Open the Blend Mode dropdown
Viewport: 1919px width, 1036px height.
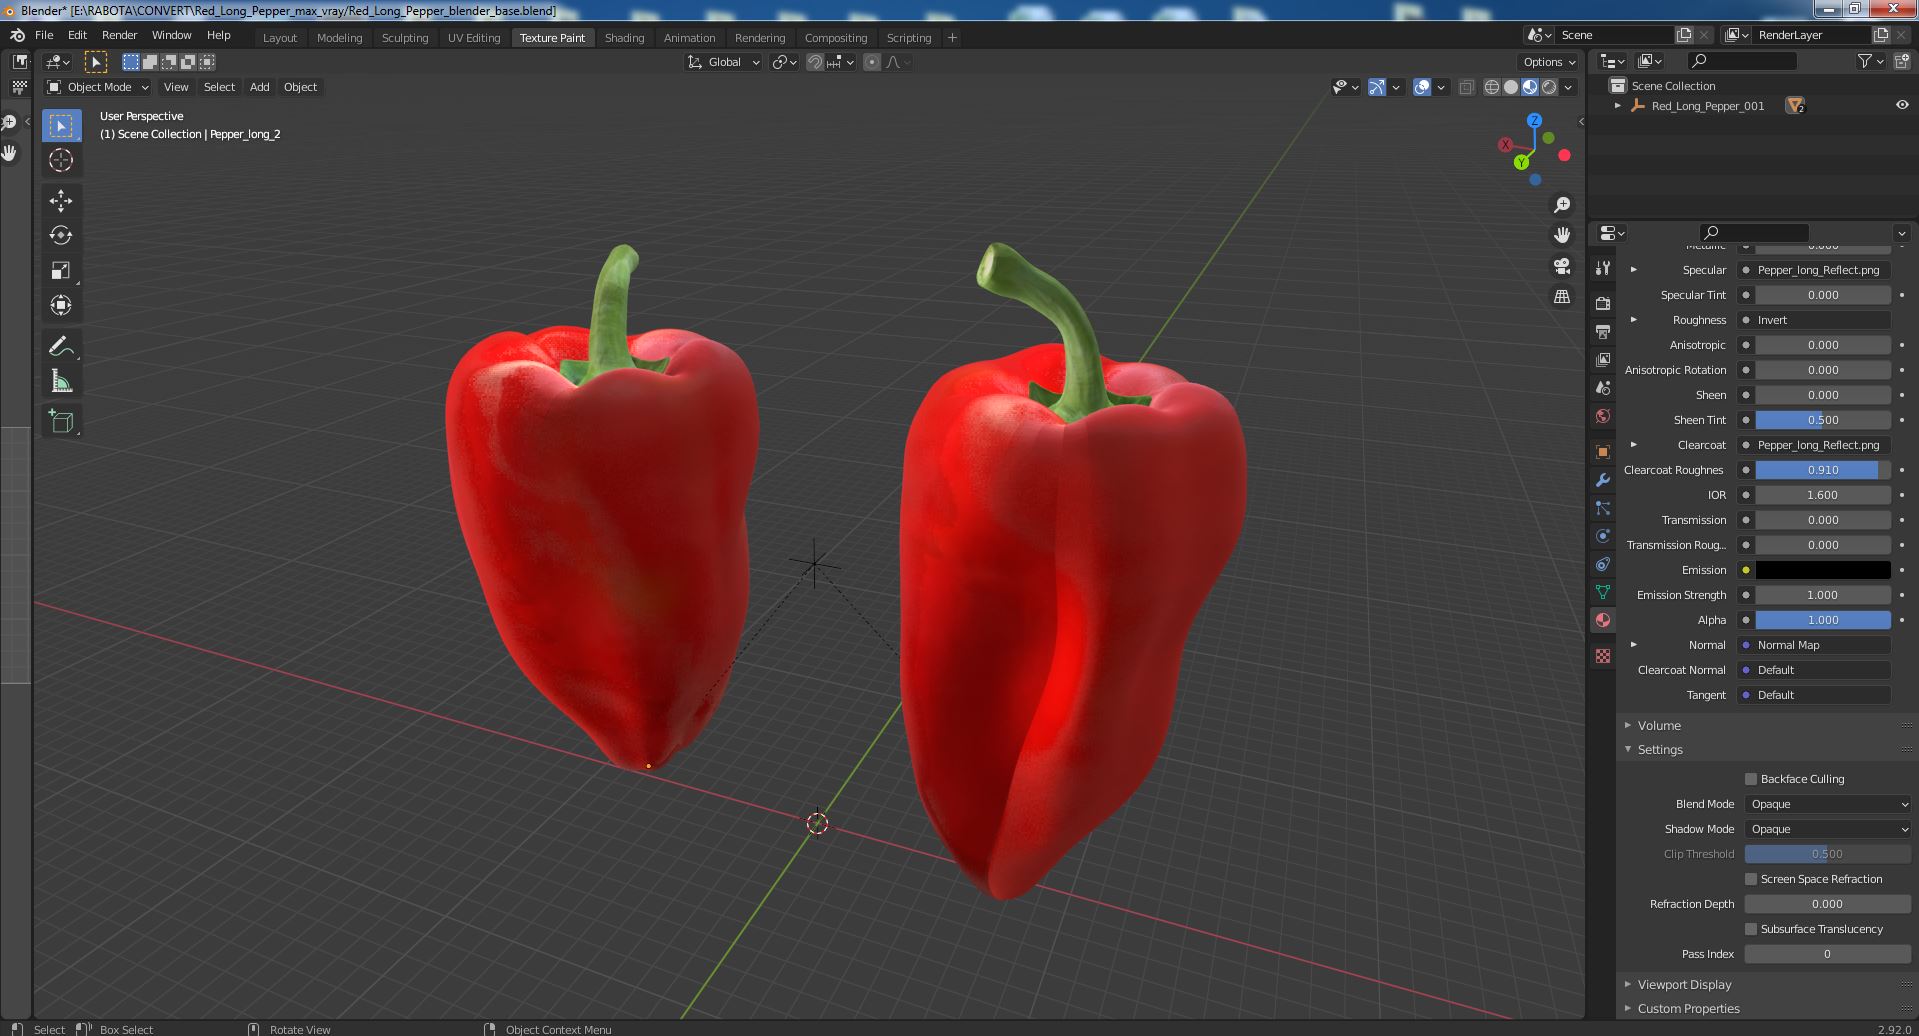[x=1828, y=804]
